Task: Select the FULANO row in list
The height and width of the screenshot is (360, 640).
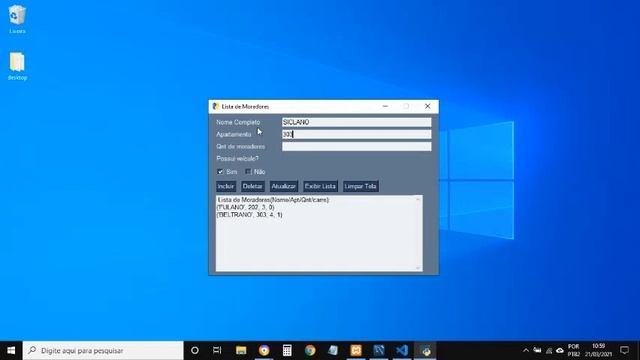Action: click(245, 207)
